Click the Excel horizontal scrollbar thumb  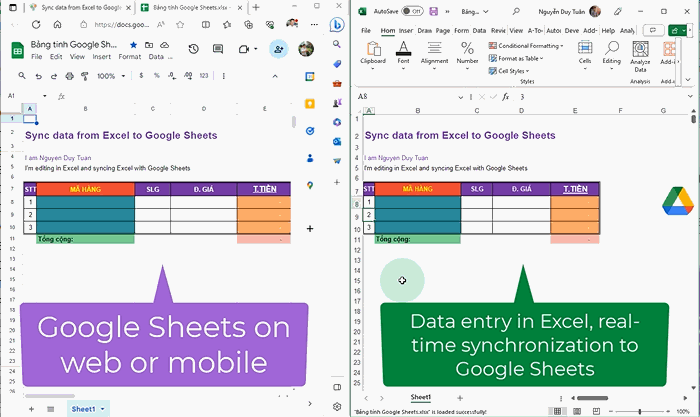(592, 398)
